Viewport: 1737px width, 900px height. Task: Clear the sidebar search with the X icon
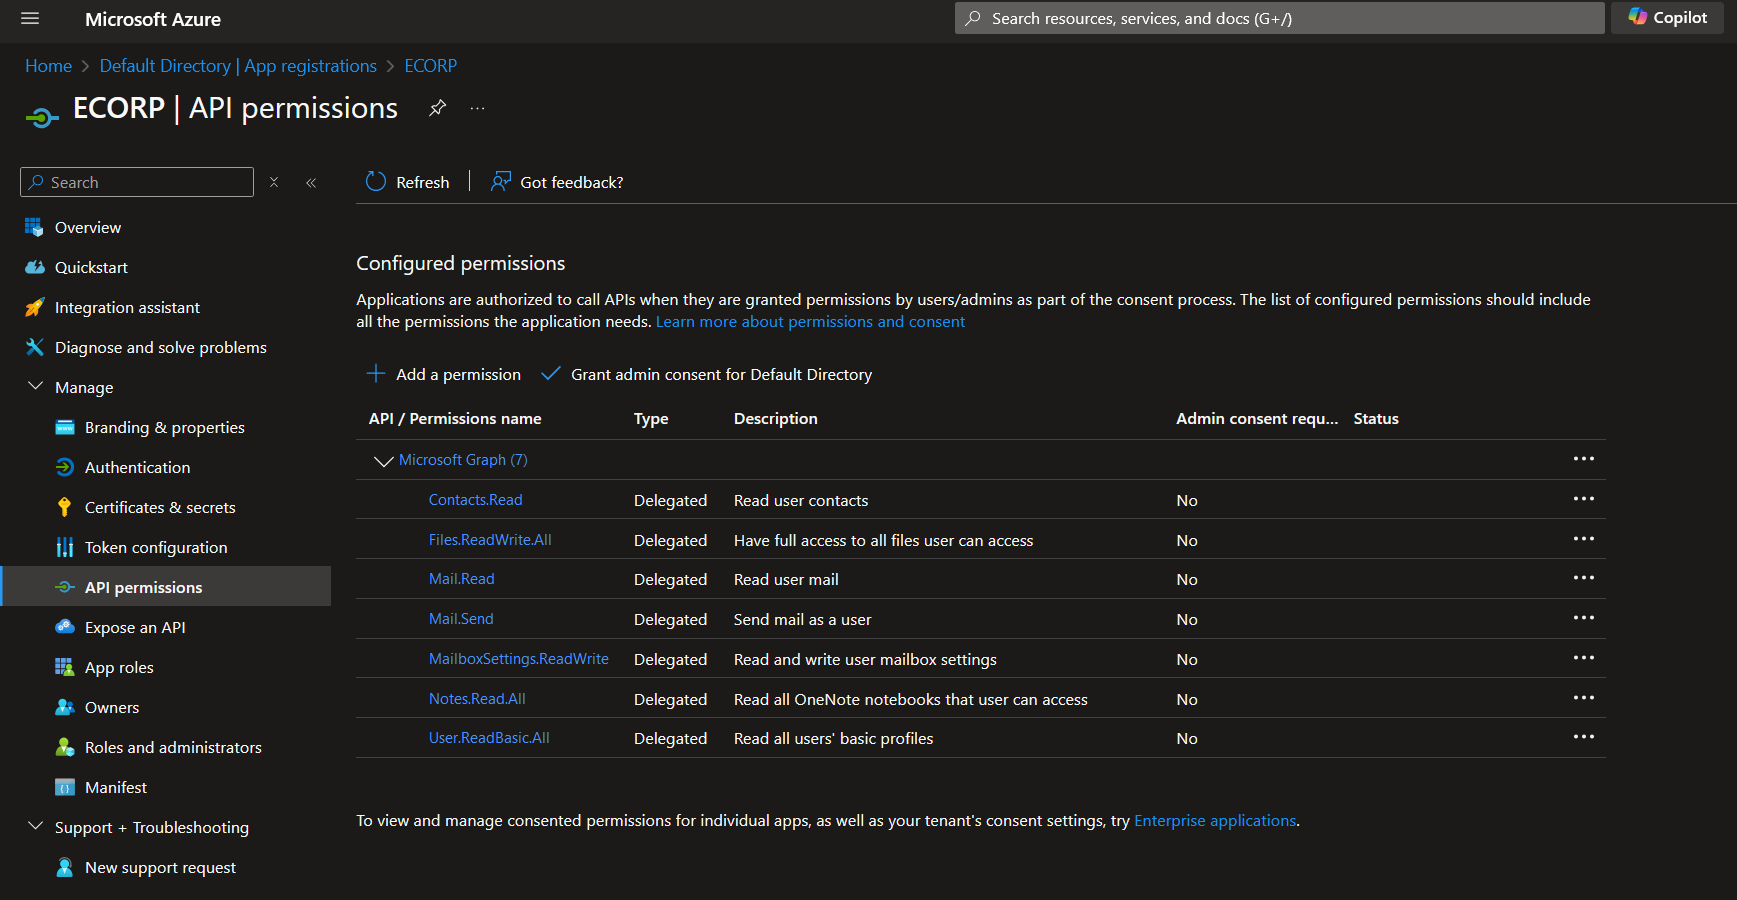(x=274, y=182)
